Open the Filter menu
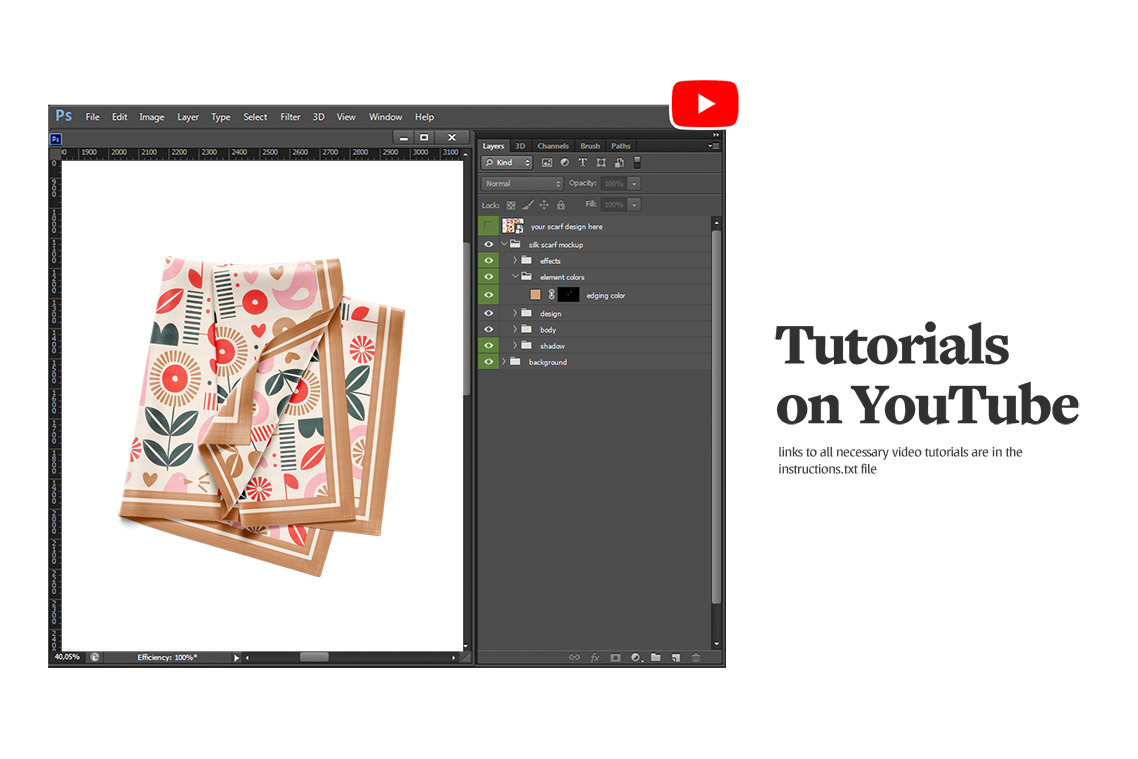 (290, 117)
